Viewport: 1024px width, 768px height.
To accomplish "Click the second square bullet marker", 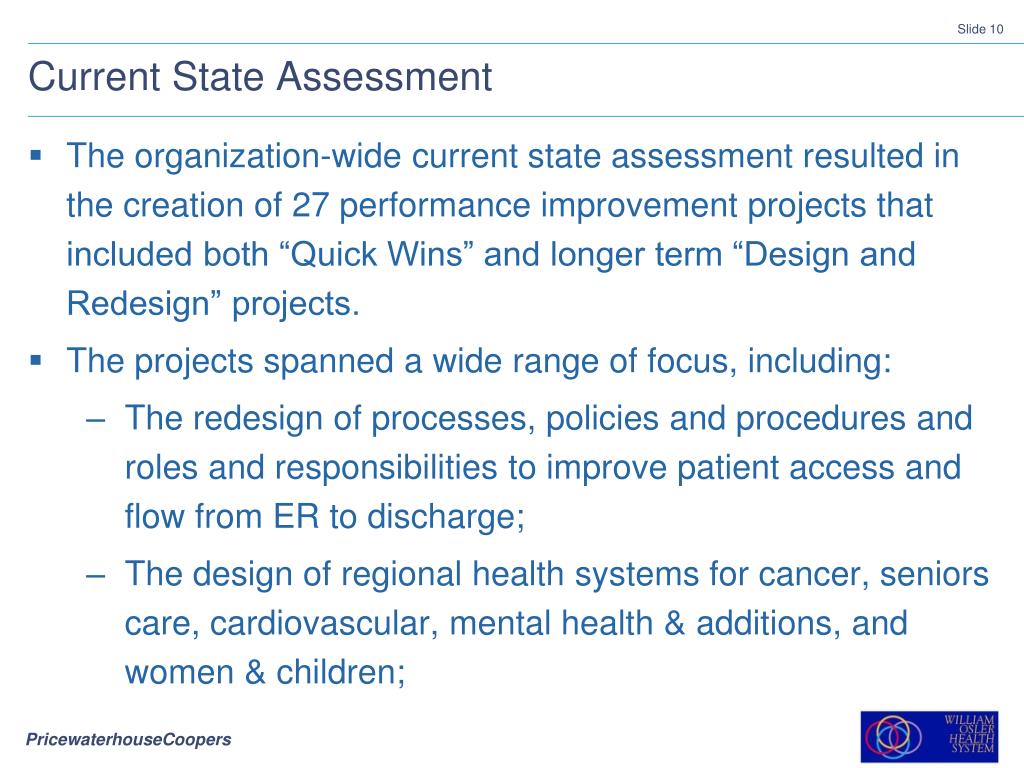I will click(36, 360).
